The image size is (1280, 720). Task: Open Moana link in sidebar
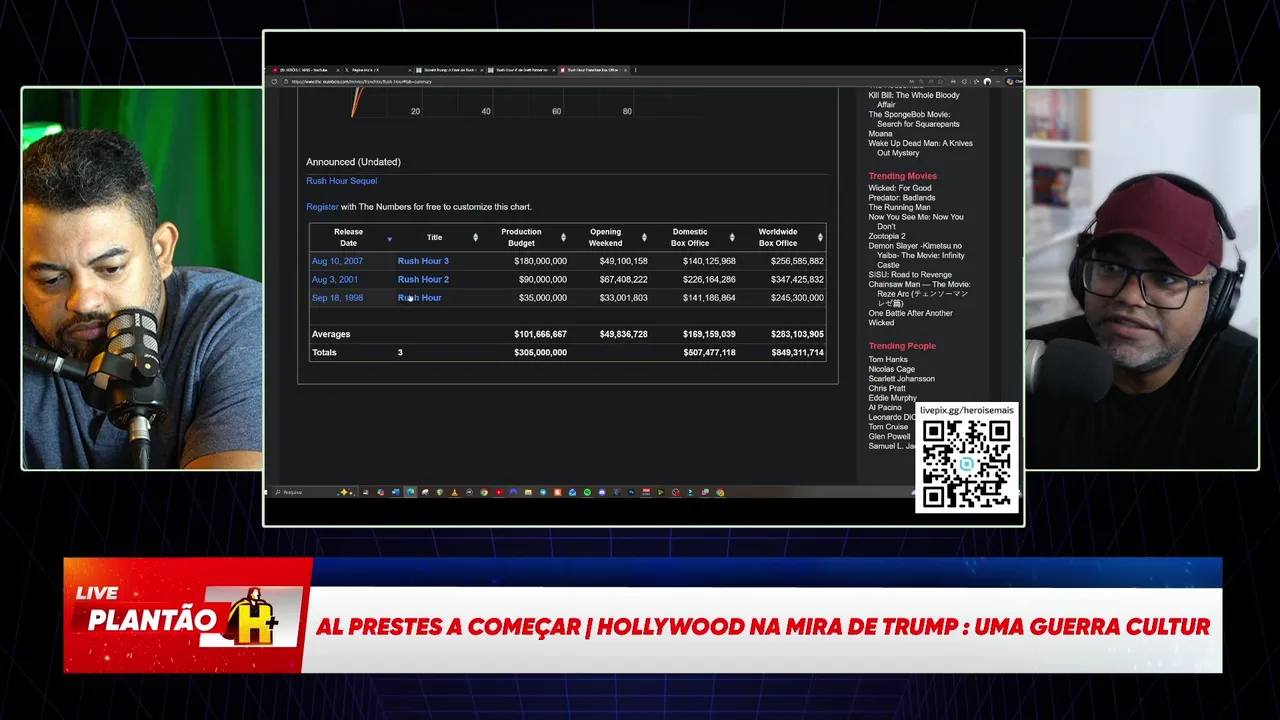[880, 134]
